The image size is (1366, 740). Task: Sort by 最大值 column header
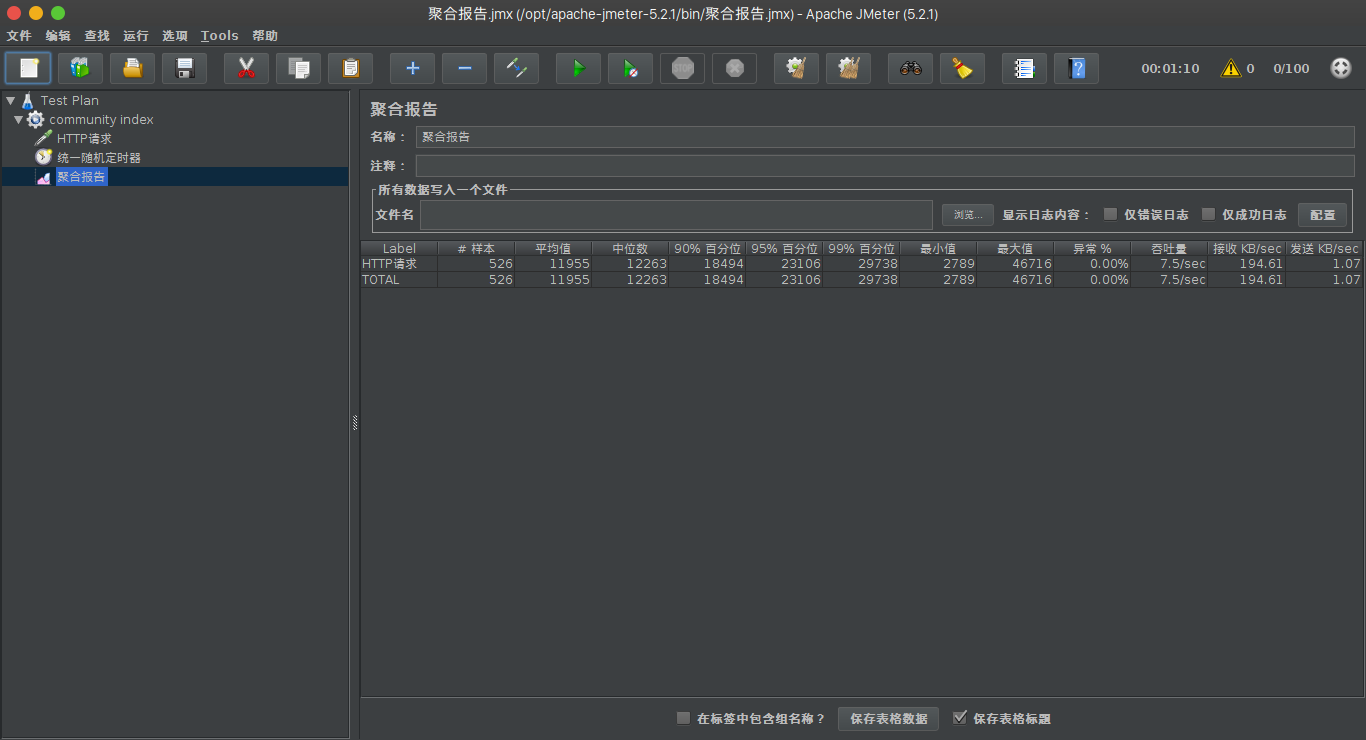(1015, 248)
